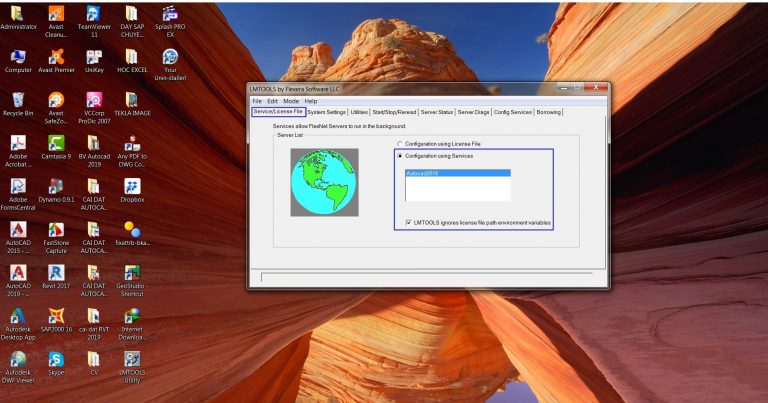Switch to Start/Stop/Reread tab
768x403 pixels.
click(394, 112)
